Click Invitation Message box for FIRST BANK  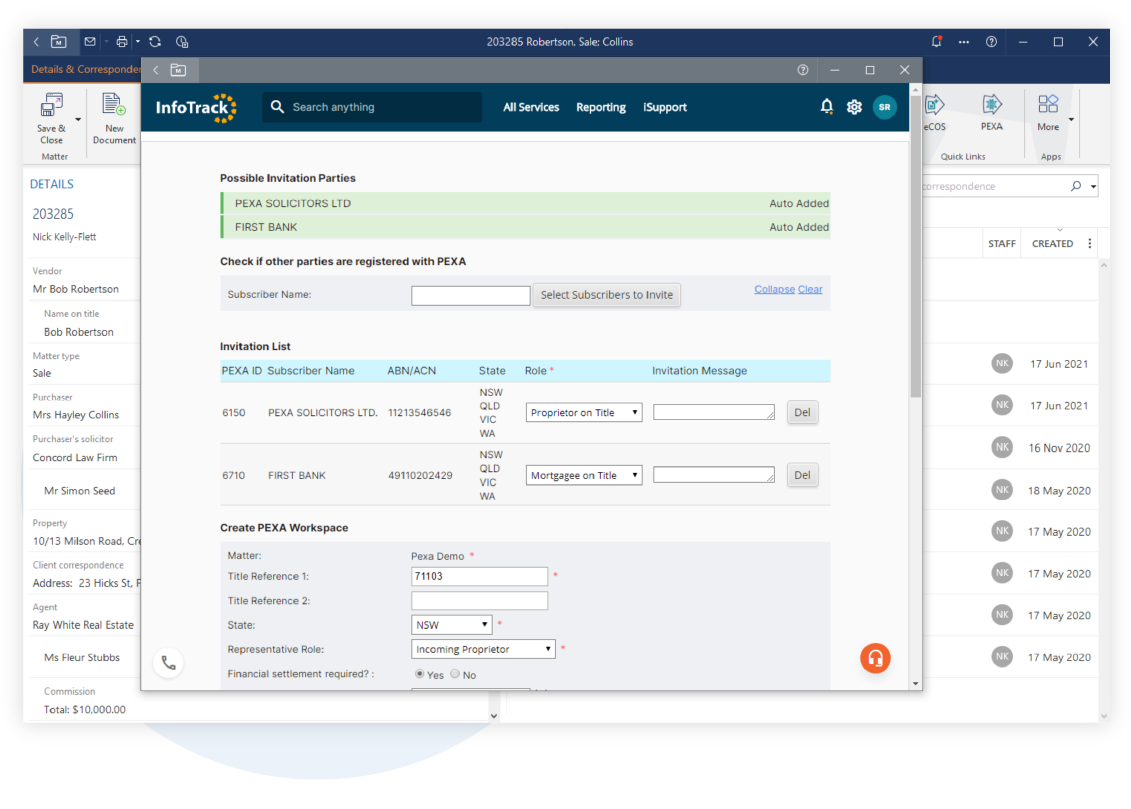click(713, 475)
